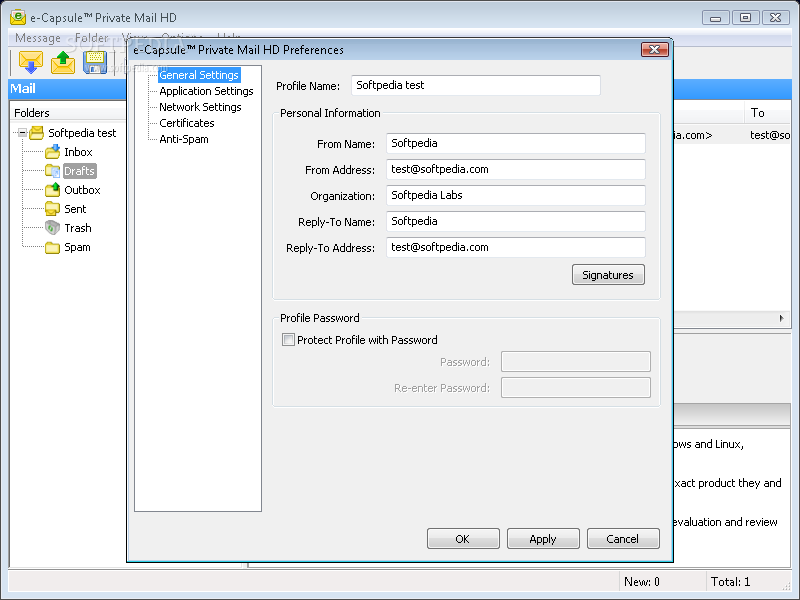Click the Organization field
Image resolution: width=800 pixels, height=600 pixels.
pyautogui.click(x=515, y=195)
